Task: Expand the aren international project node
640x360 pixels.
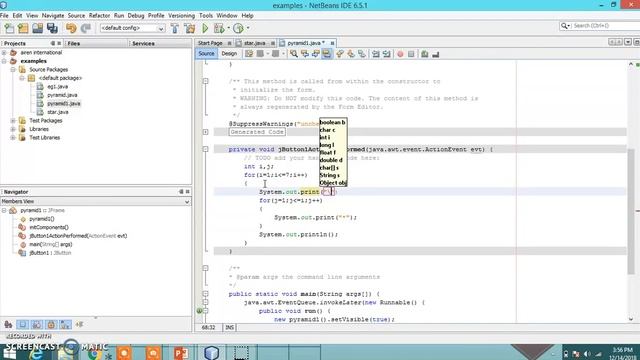Action: click(x=4, y=53)
